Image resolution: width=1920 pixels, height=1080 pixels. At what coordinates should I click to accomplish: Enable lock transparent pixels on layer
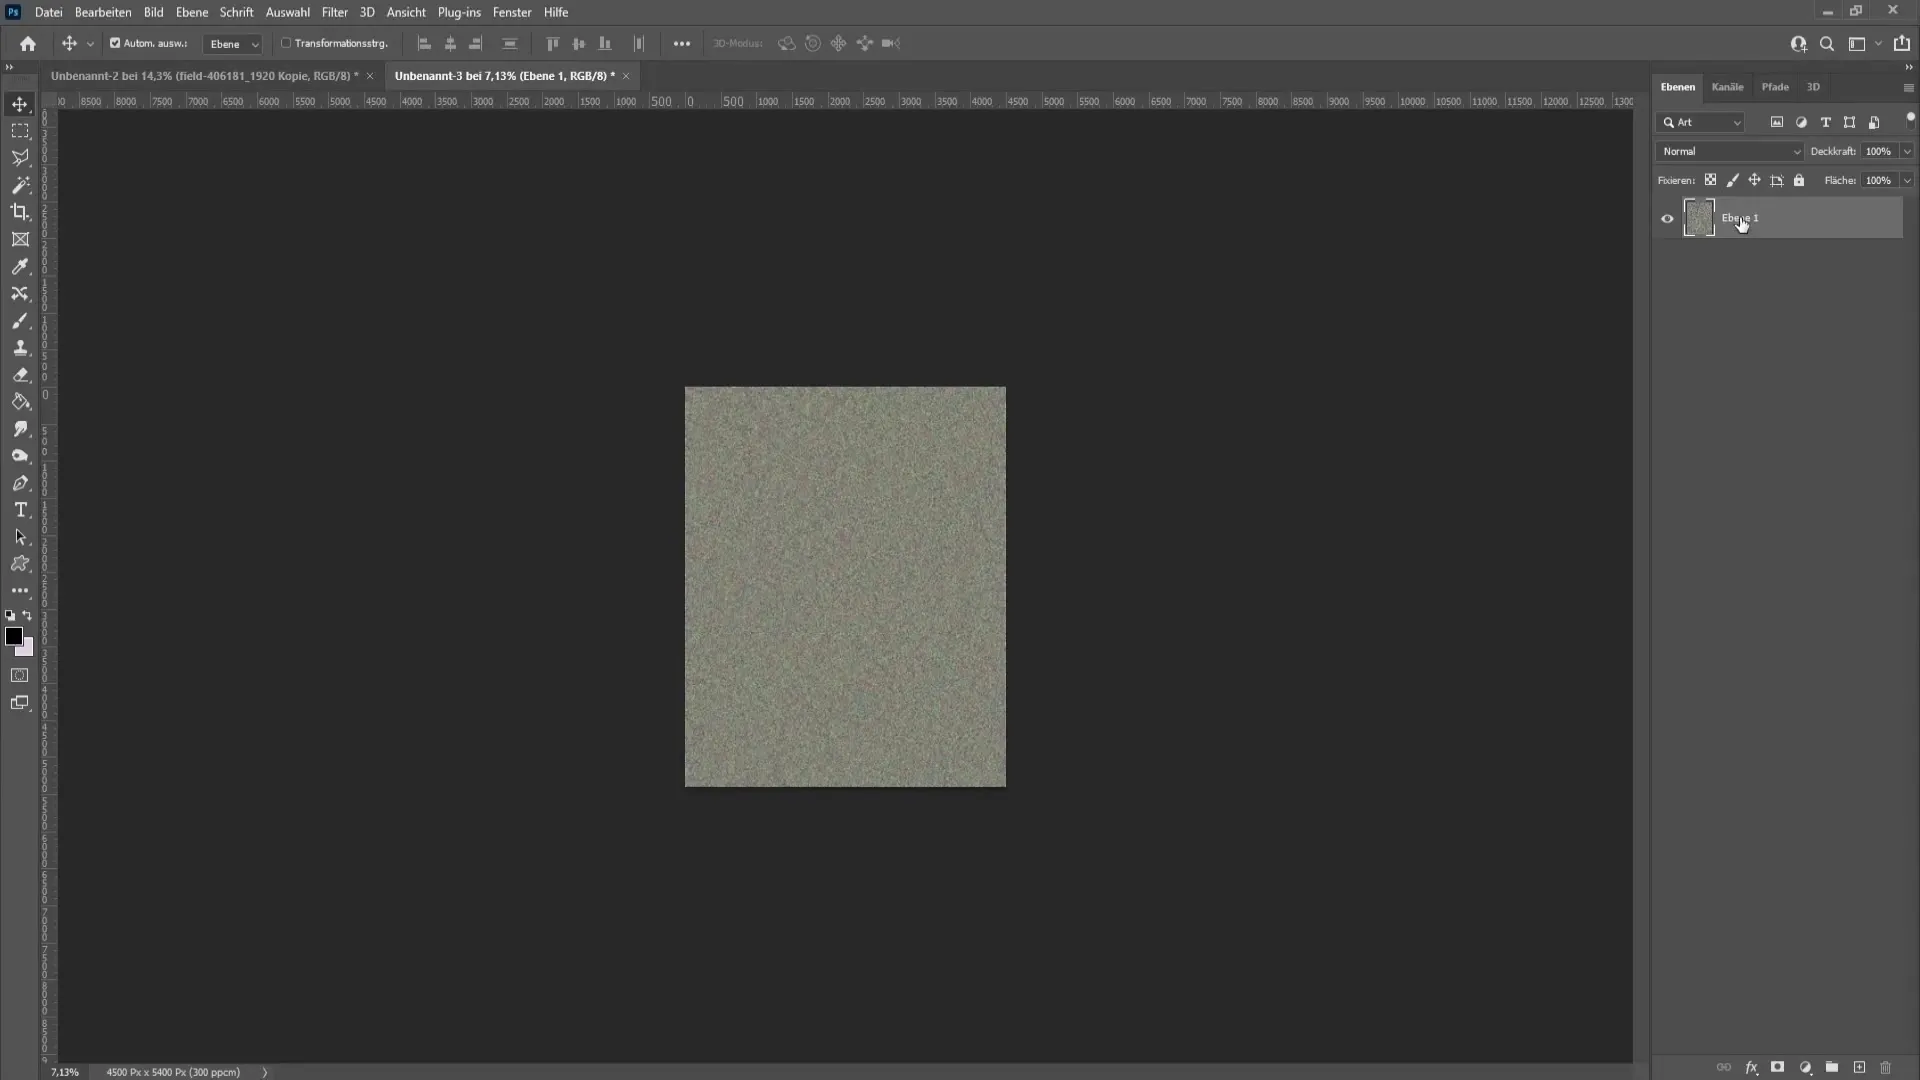[1709, 179]
